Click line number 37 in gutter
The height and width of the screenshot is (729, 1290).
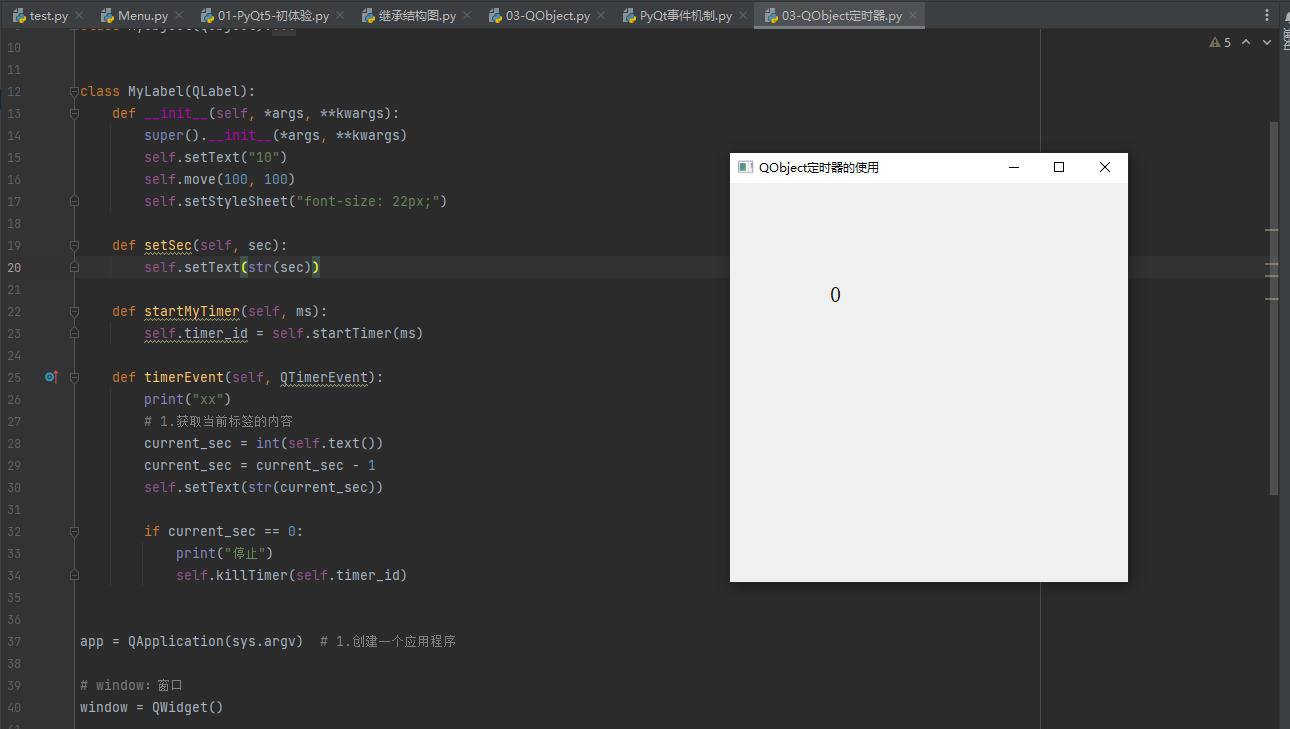(14, 642)
